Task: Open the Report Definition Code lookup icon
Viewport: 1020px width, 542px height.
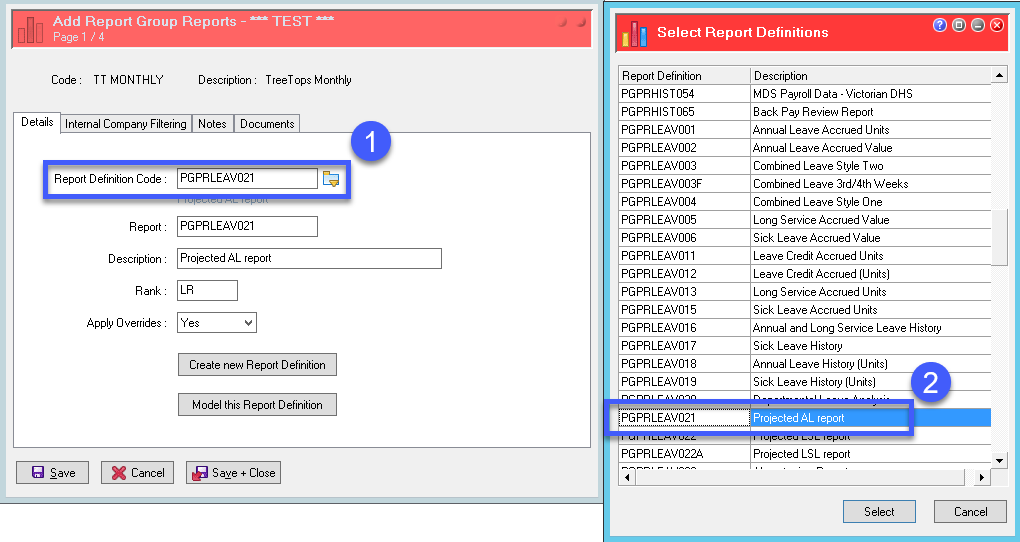Action: pos(331,179)
